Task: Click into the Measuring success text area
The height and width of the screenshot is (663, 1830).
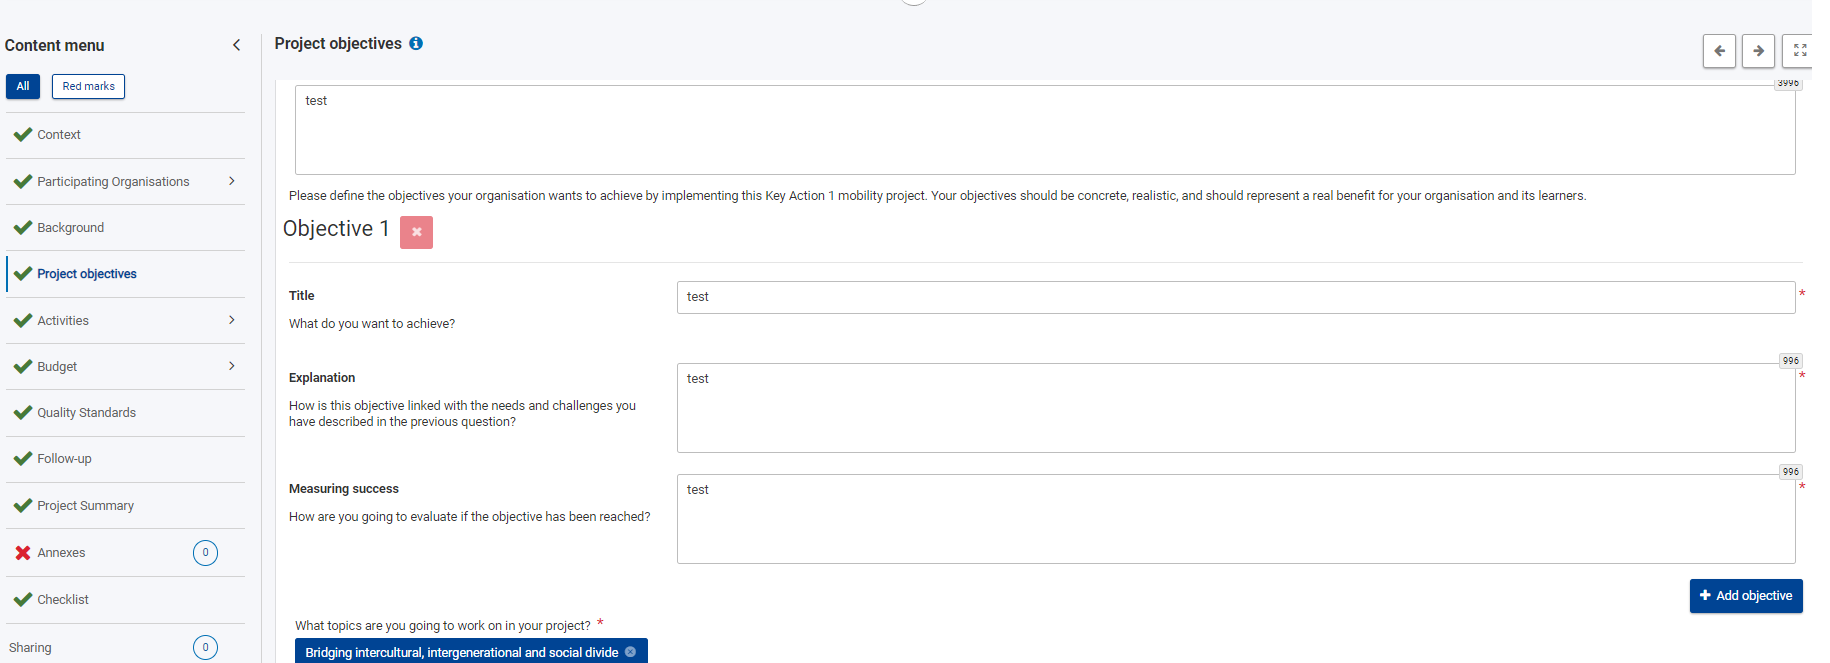Action: tap(1235, 519)
